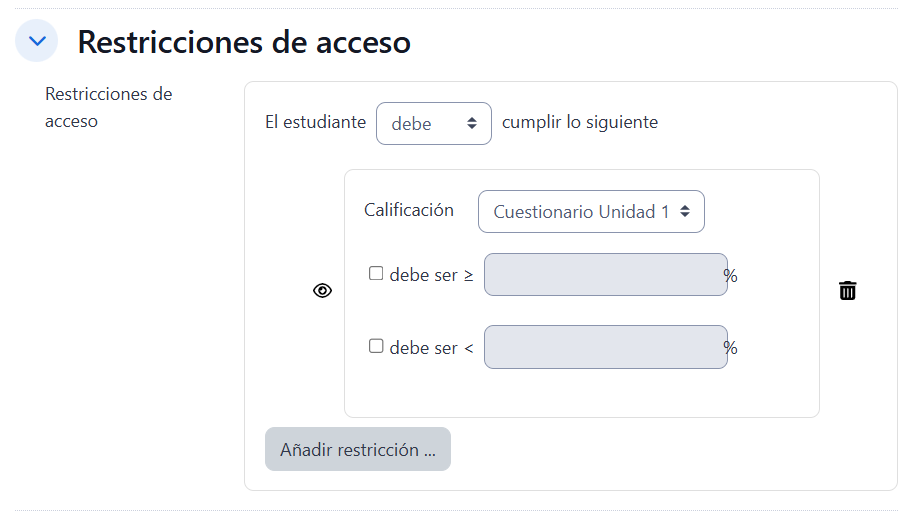This screenshot has width=911, height=514.
Task: Delete the grade restriction with the trash icon
Action: tap(847, 291)
